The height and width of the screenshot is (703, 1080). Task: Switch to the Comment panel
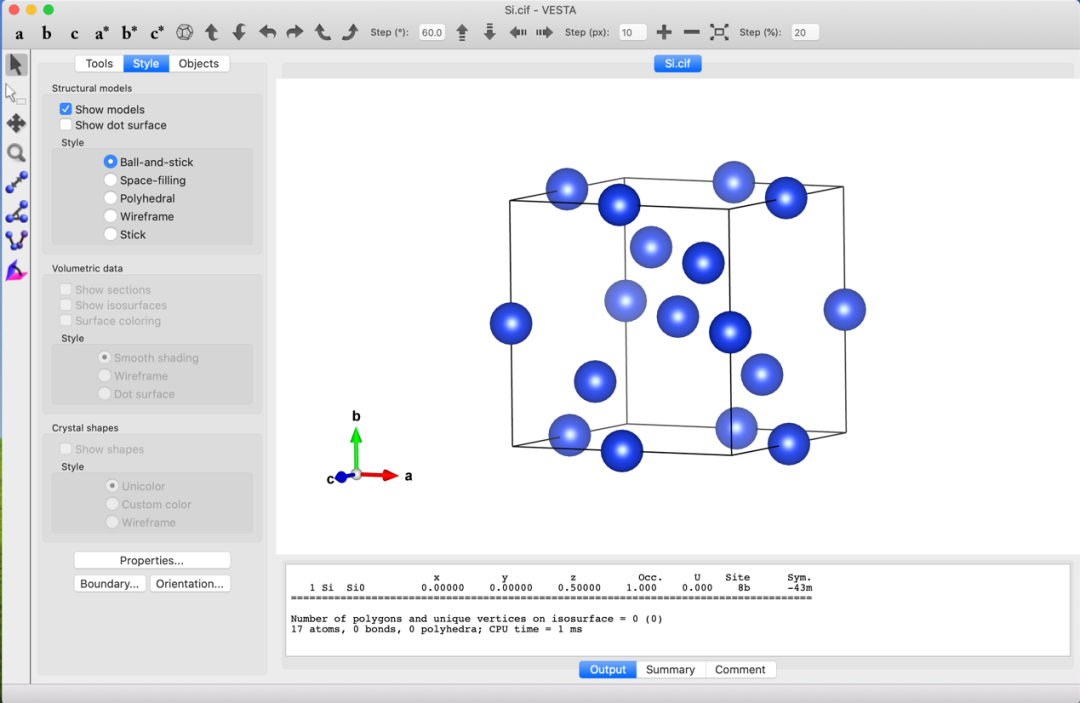point(740,669)
